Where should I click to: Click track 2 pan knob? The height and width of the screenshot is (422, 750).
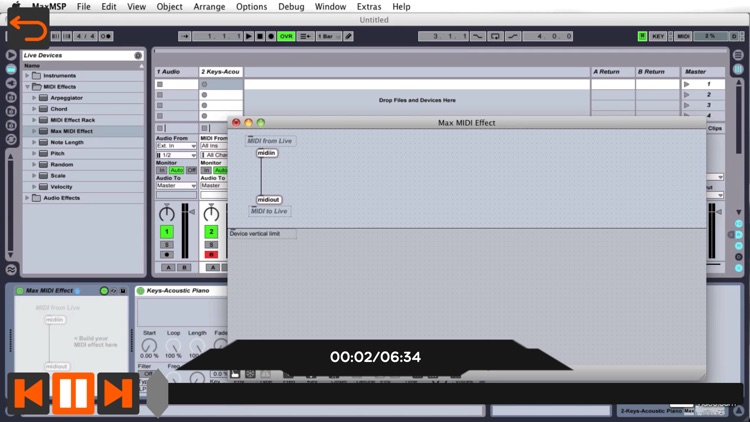pyautogui.click(x=211, y=213)
